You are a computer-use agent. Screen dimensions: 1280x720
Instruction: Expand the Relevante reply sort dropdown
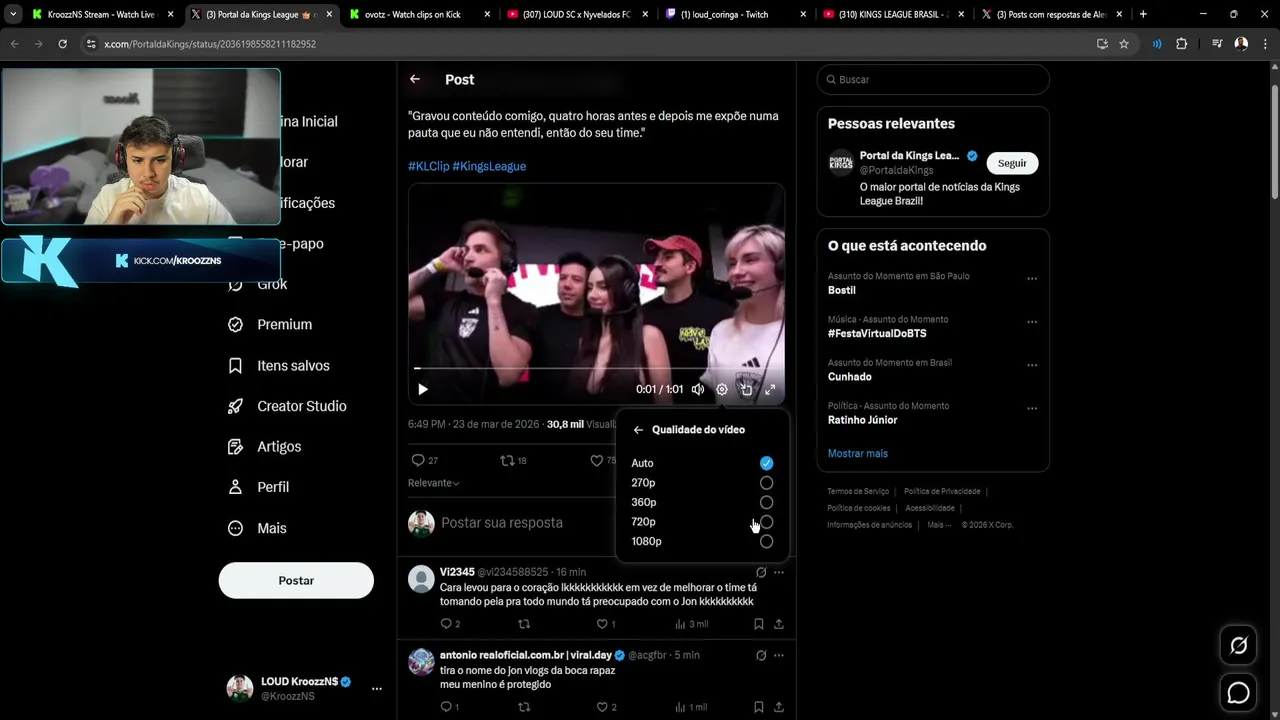(433, 483)
